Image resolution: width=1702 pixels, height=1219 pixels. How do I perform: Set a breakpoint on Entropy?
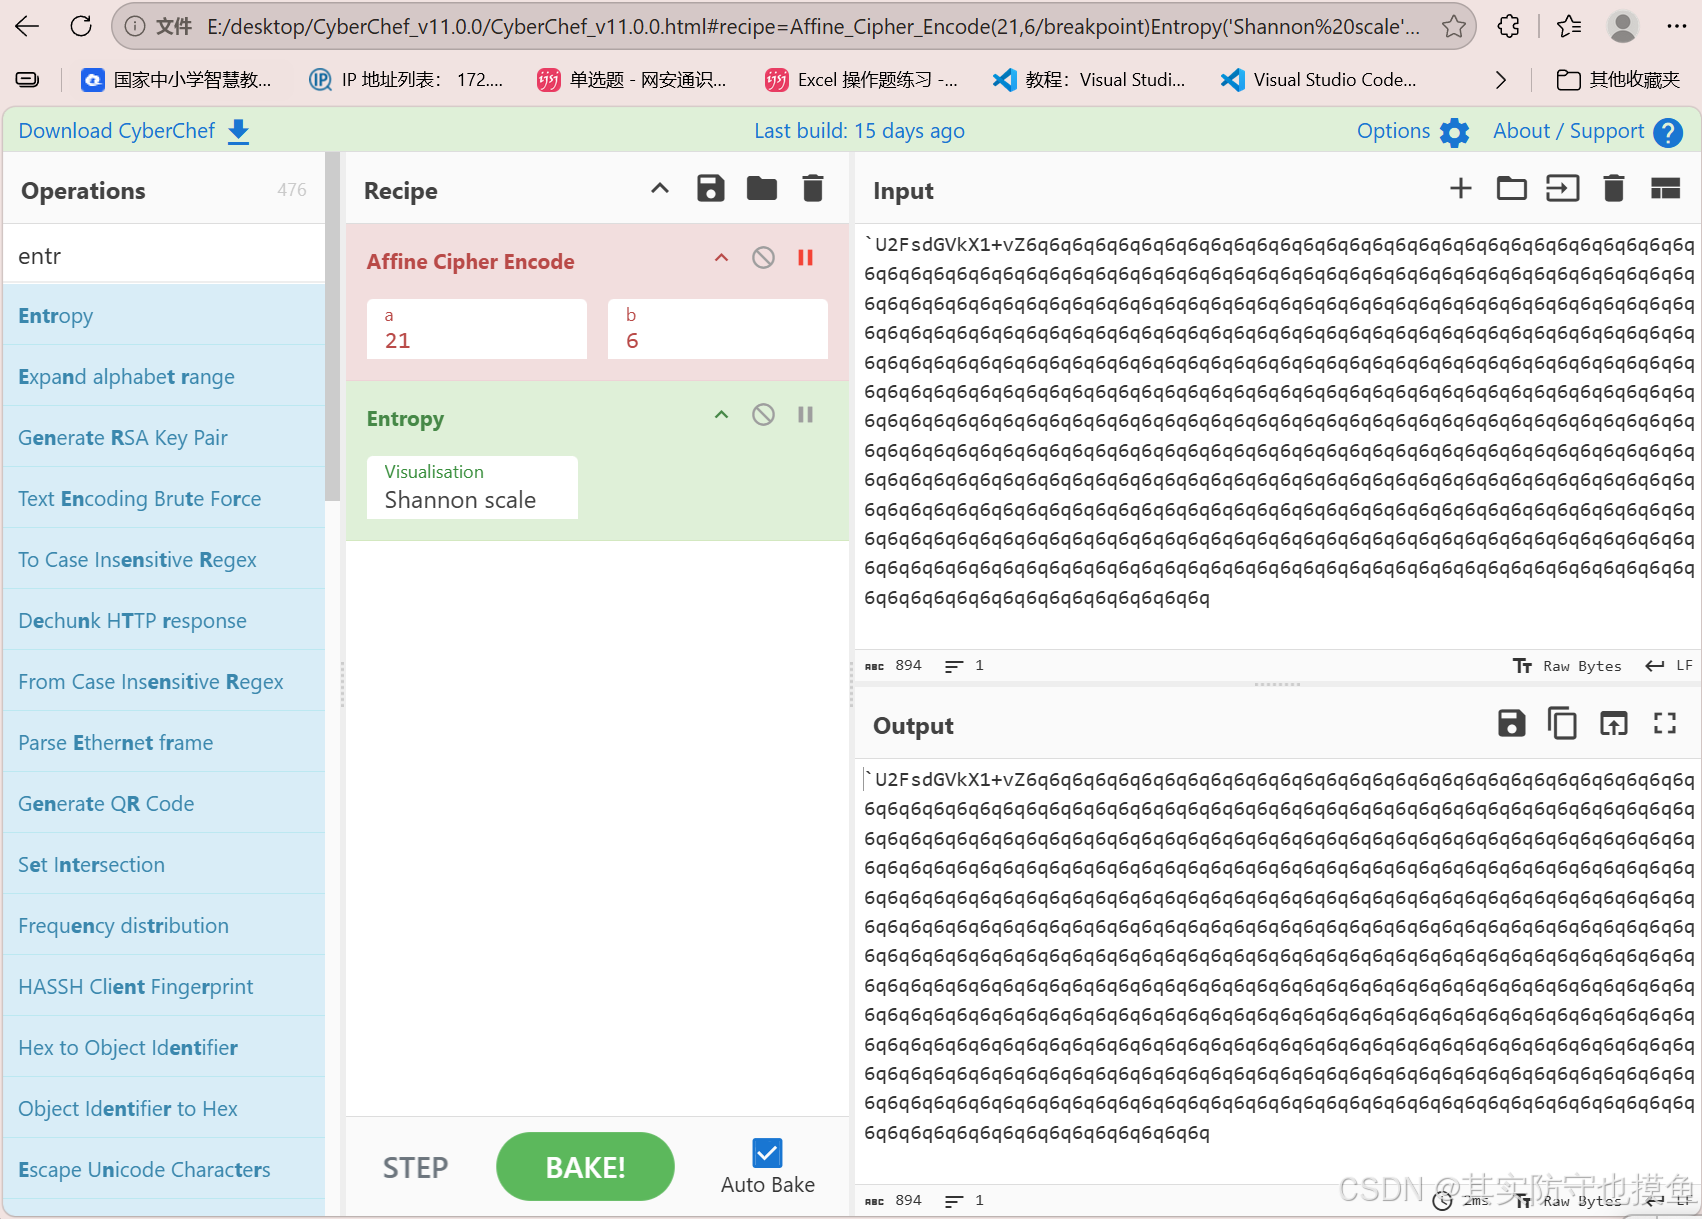pyautogui.click(x=805, y=415)
